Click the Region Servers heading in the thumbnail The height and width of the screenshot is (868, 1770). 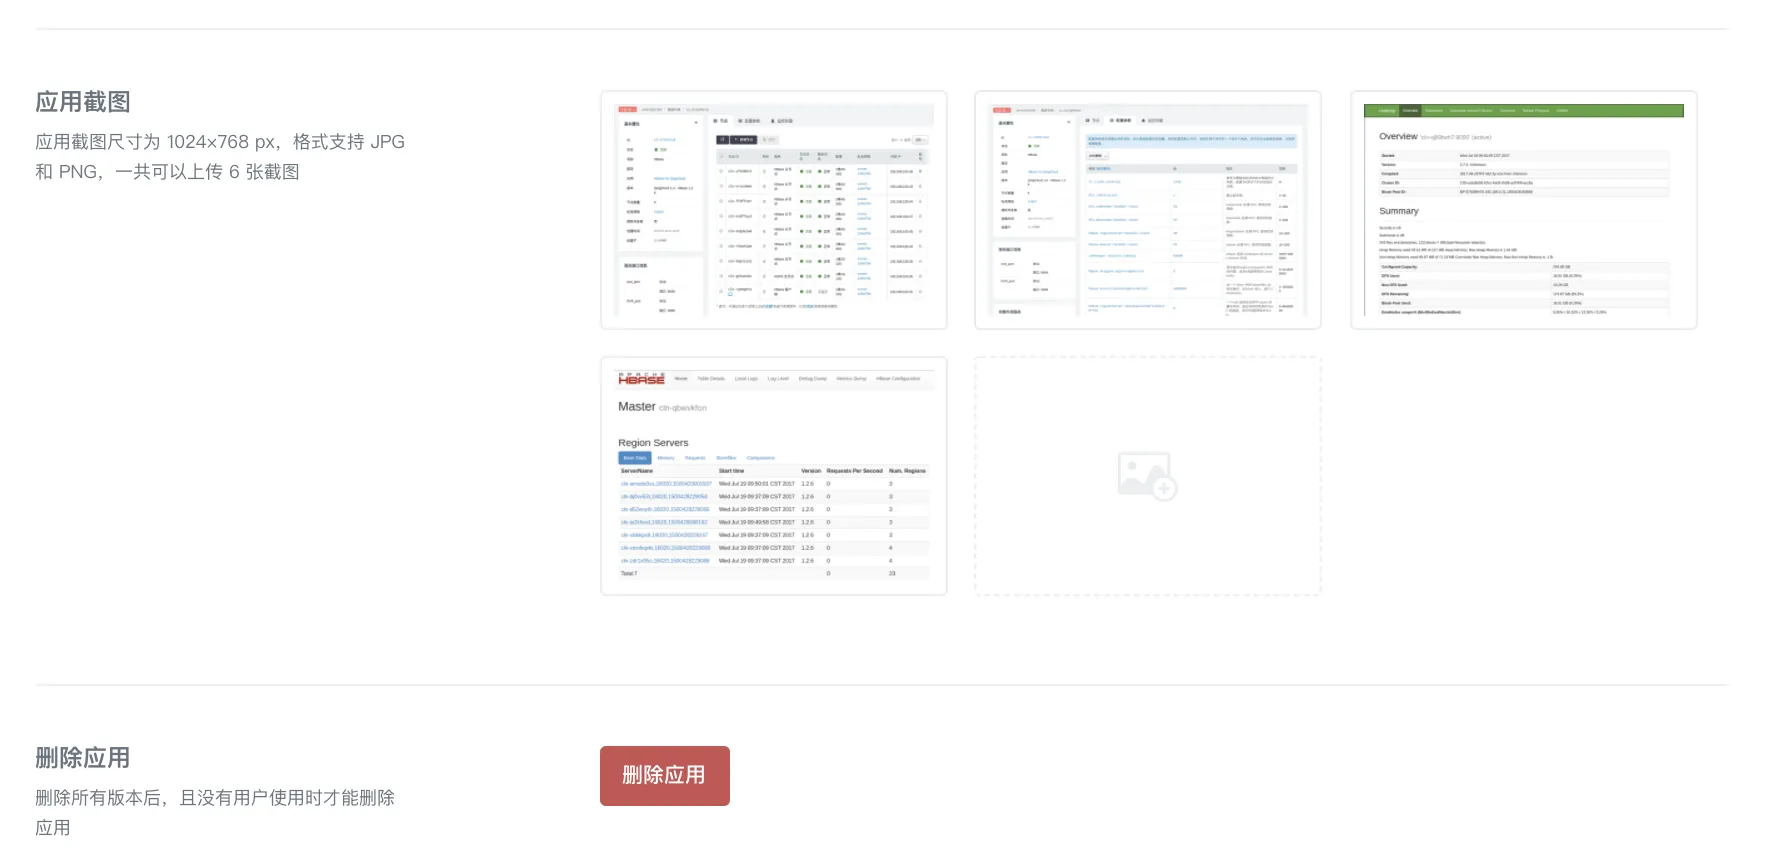click(653, 443)
